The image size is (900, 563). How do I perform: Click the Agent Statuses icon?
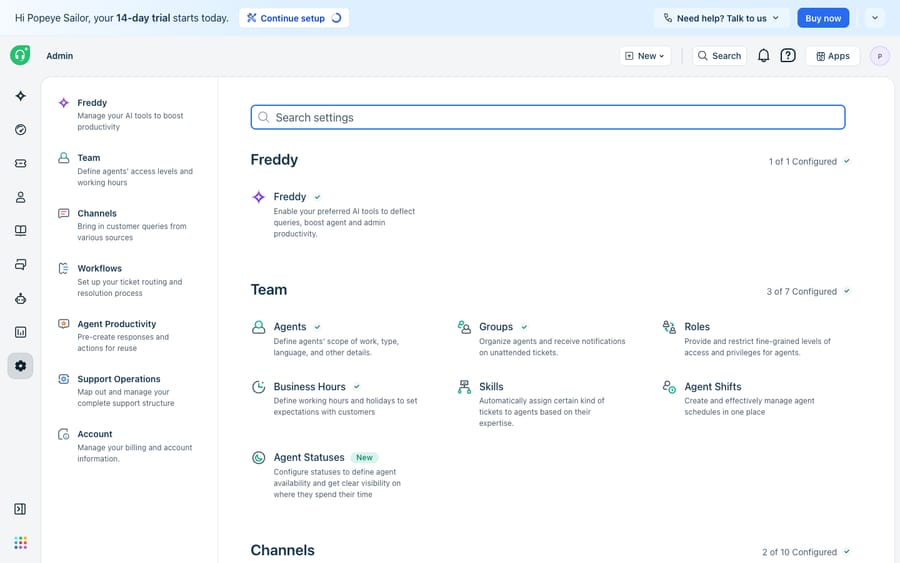pos(259,457)
